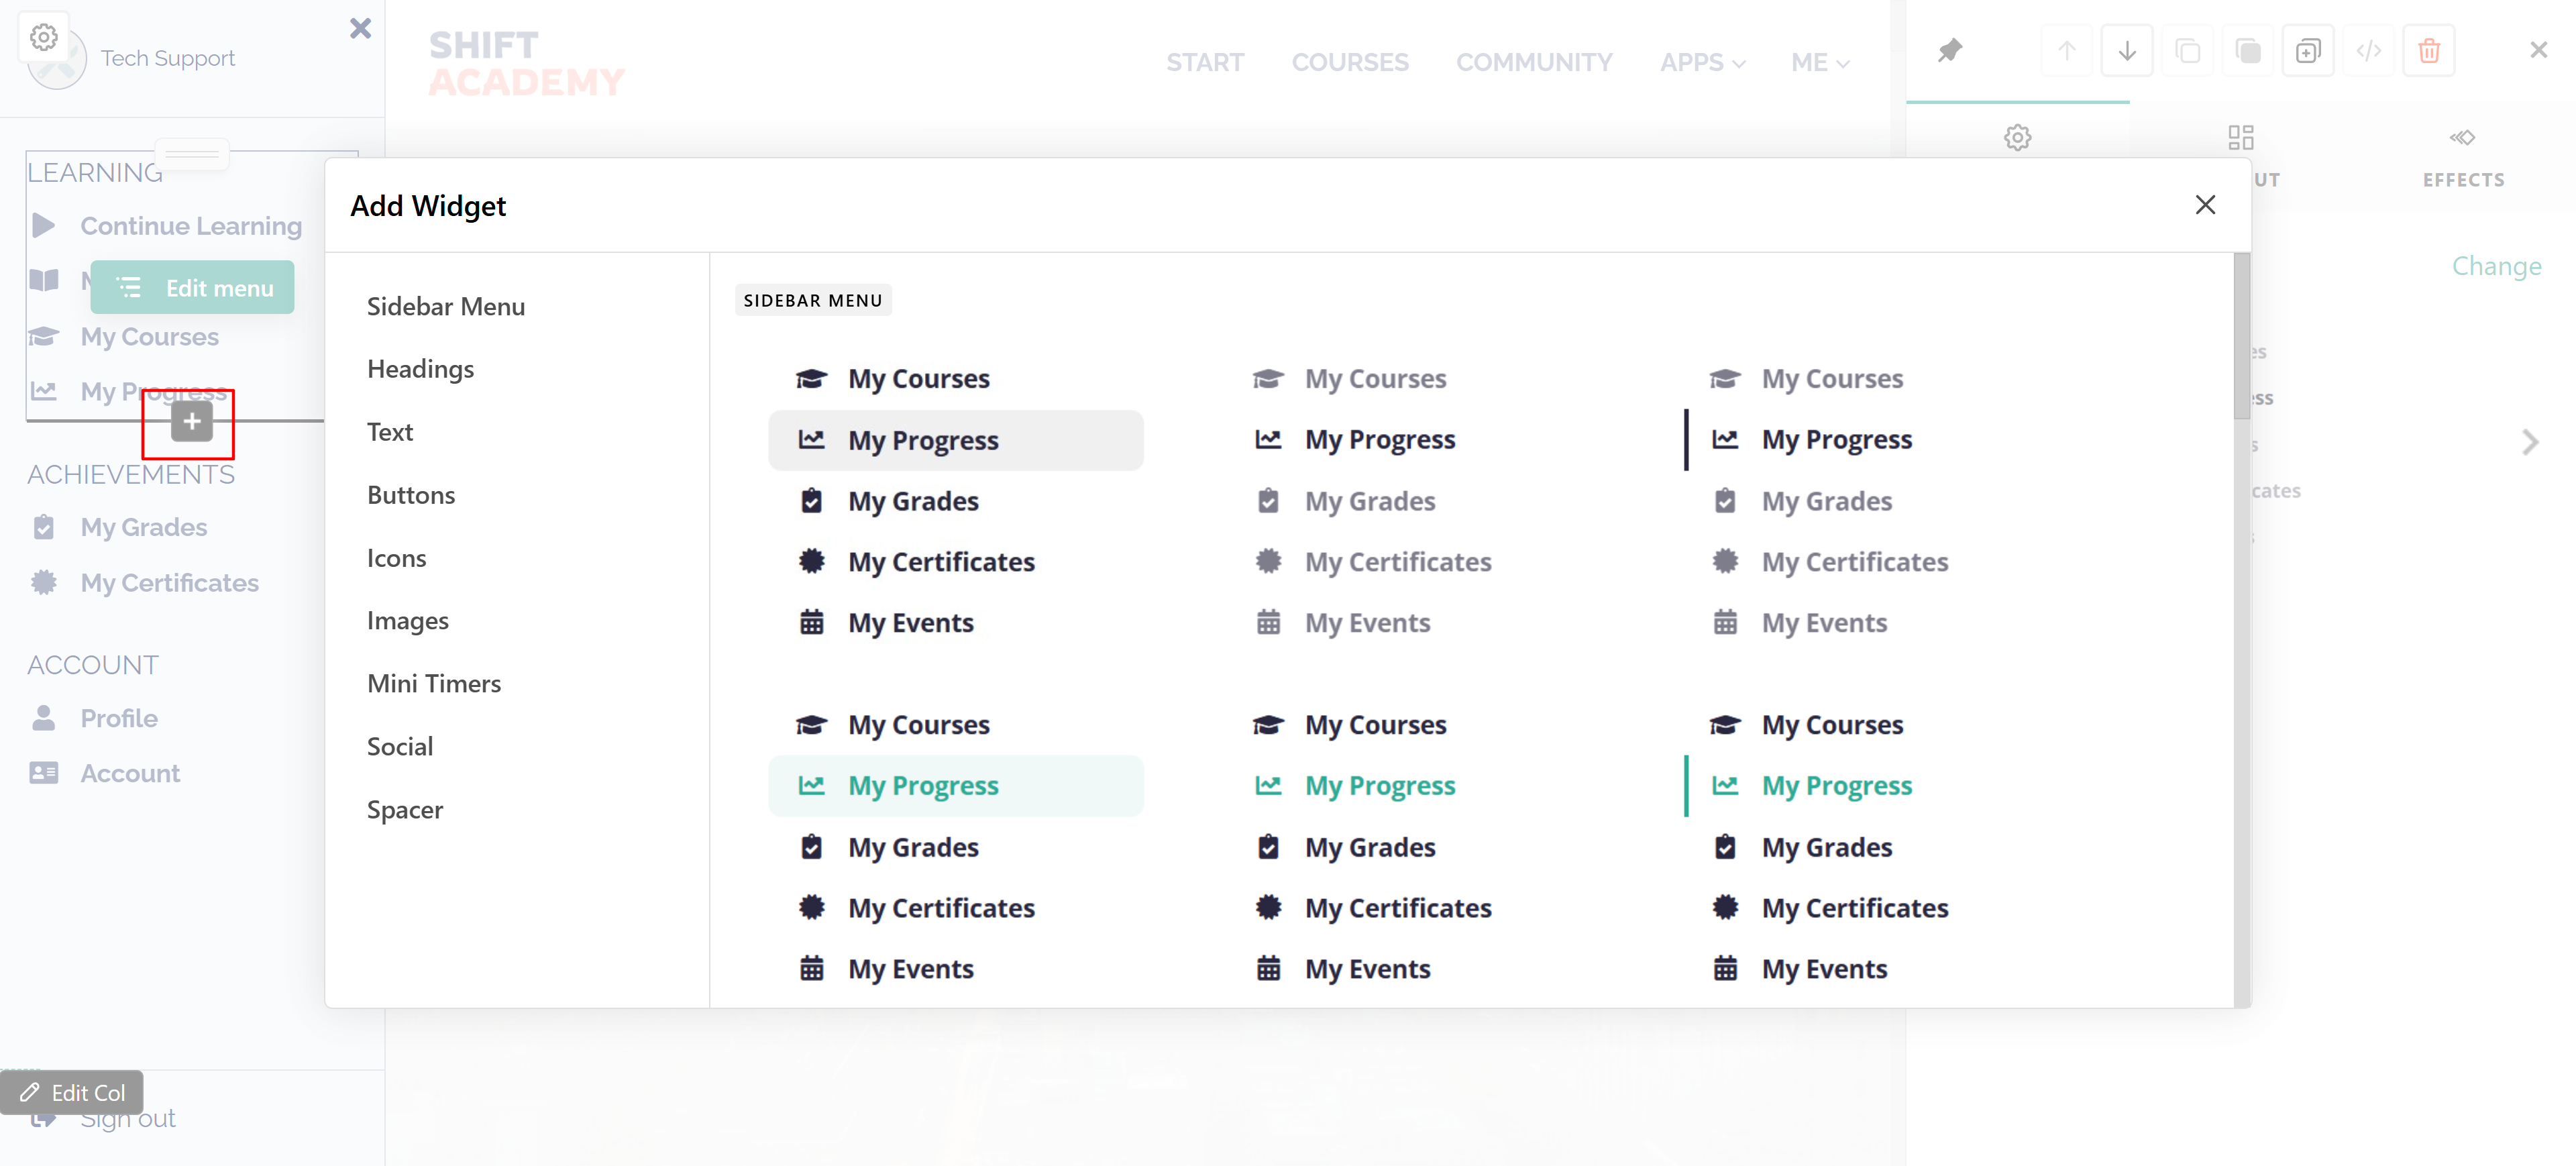The image size is (2576, 1166).
Task: Close the right editor panel
Action: 2538,49
